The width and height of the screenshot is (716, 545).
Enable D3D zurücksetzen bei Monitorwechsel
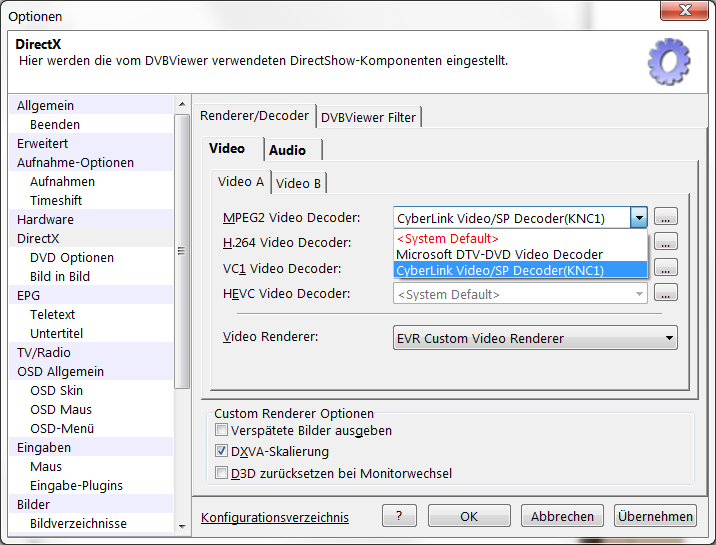pos(221,472)
